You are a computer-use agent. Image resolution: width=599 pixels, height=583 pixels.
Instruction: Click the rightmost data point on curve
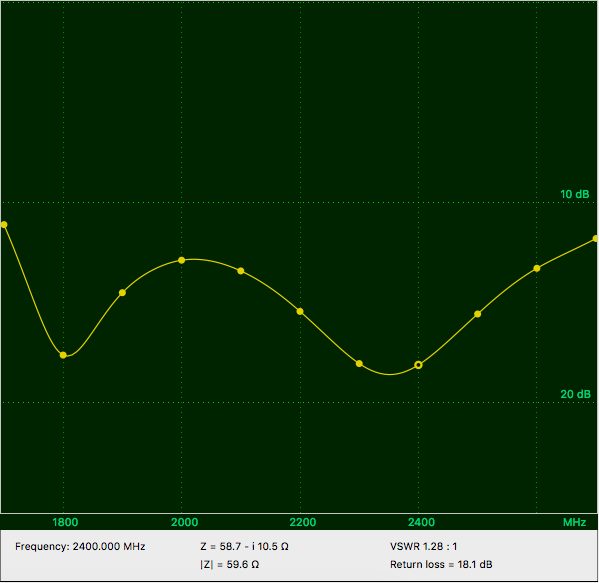point(596,239)
